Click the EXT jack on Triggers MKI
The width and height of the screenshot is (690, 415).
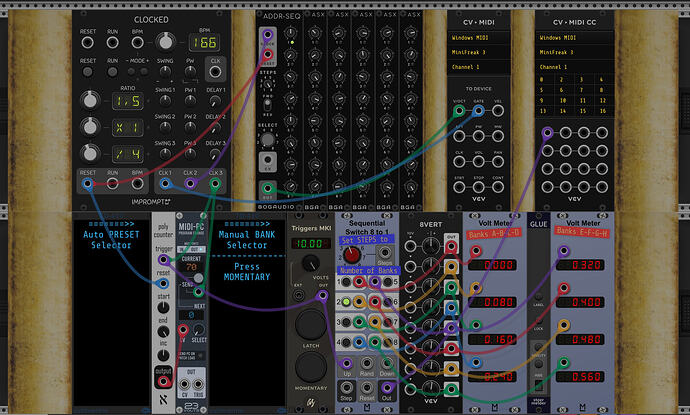(x=298, y=295)
